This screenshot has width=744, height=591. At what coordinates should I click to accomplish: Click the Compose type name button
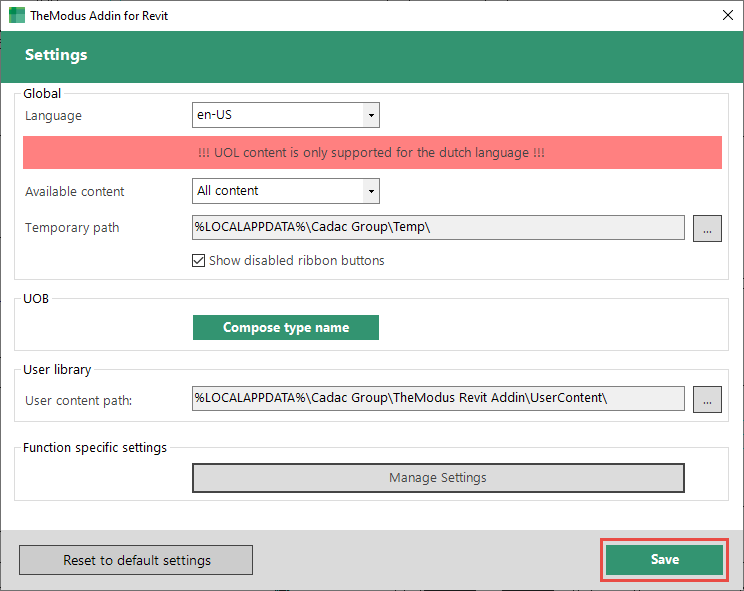pos(286,327)
